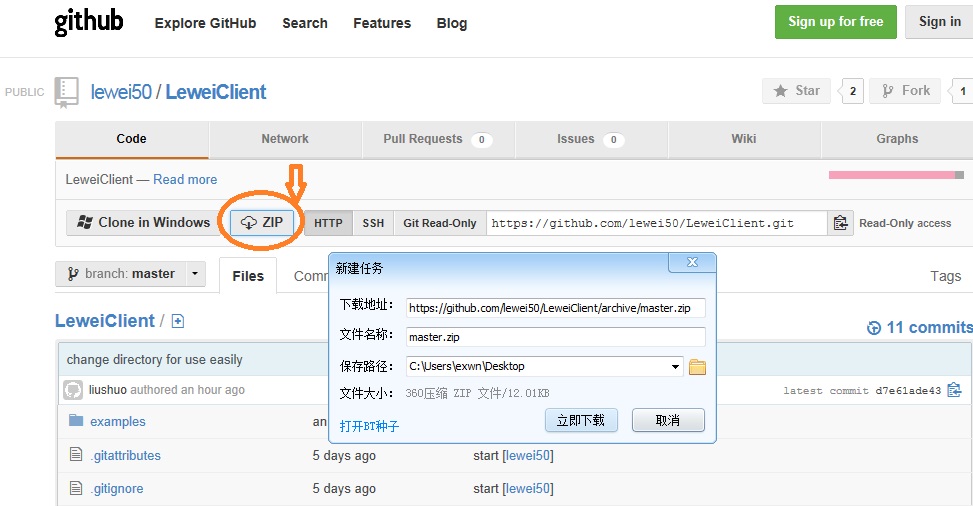Screen dimensions: 973x506
Task: Click the liushuo author link
Action: [107, 390]
